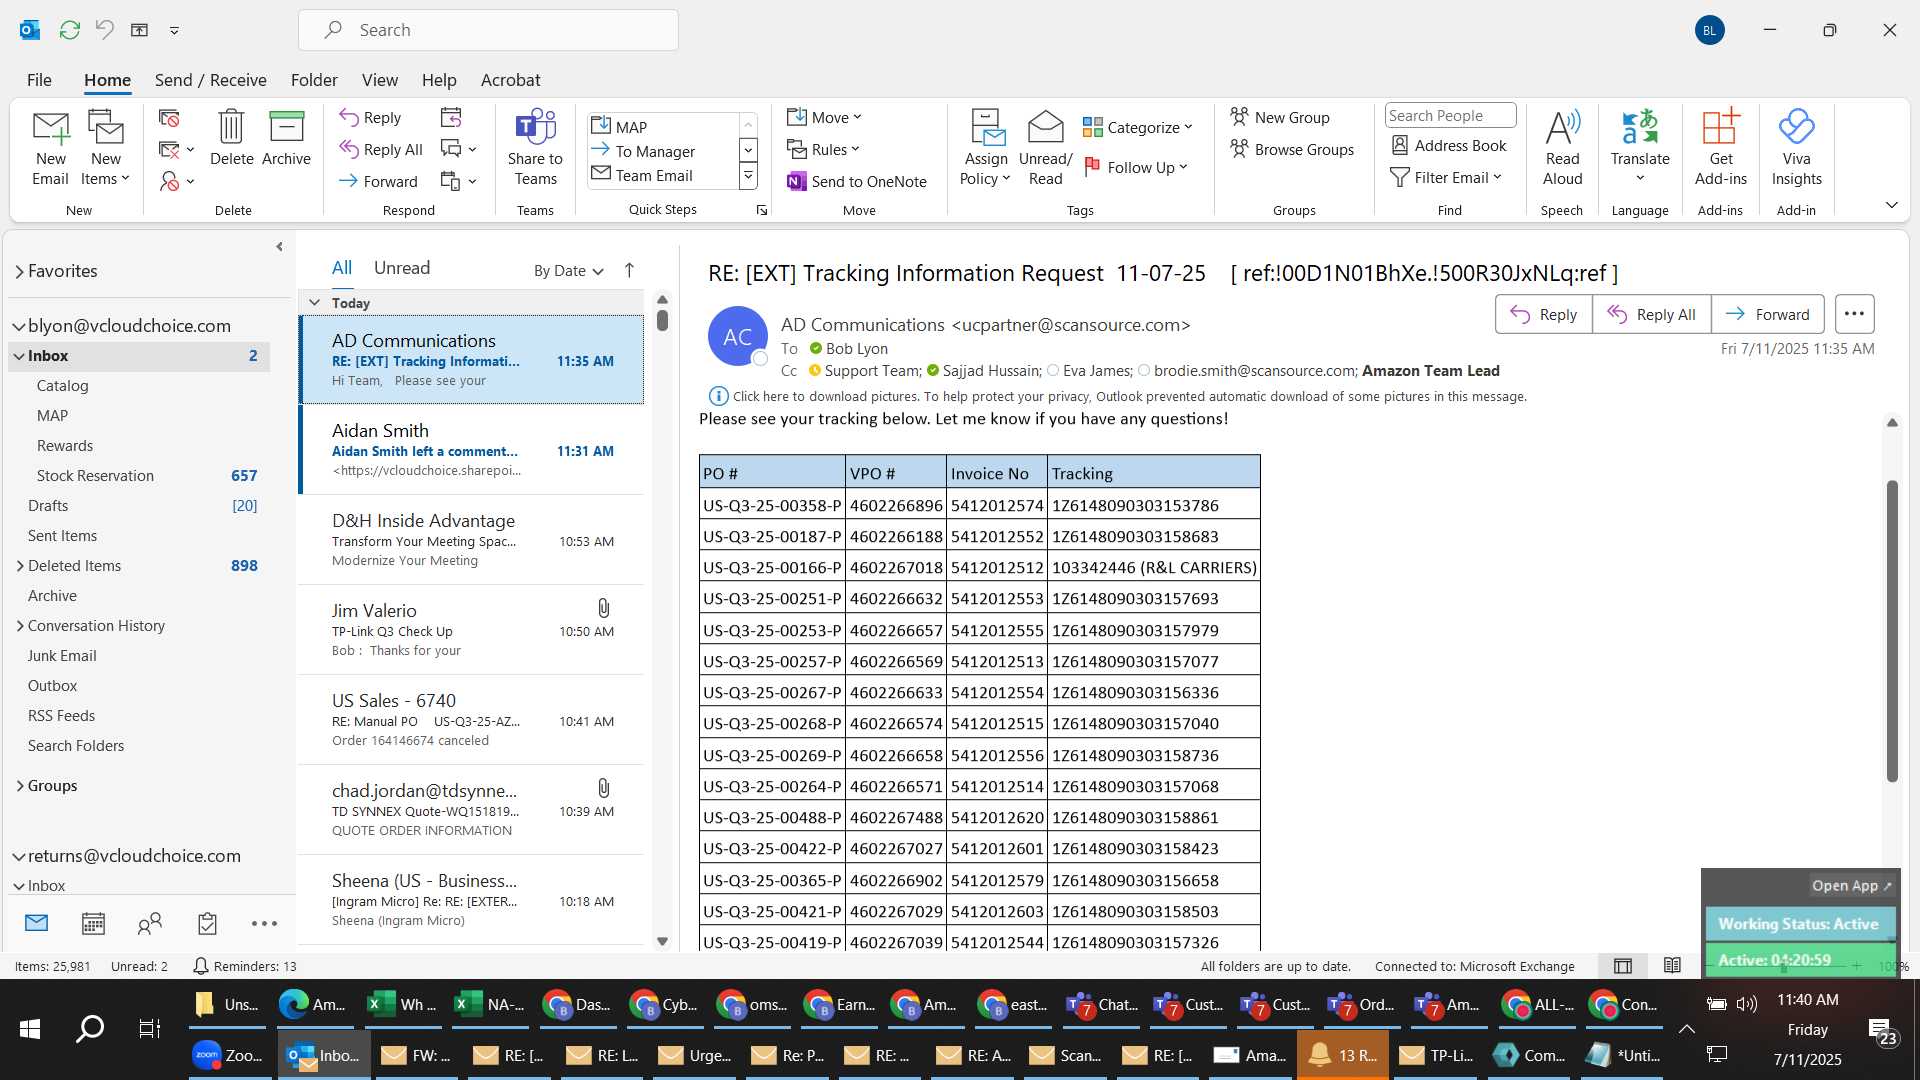Click the Archive icon in ribbon
Viewport: 1920px width, 1080px height.
[286, 127]
